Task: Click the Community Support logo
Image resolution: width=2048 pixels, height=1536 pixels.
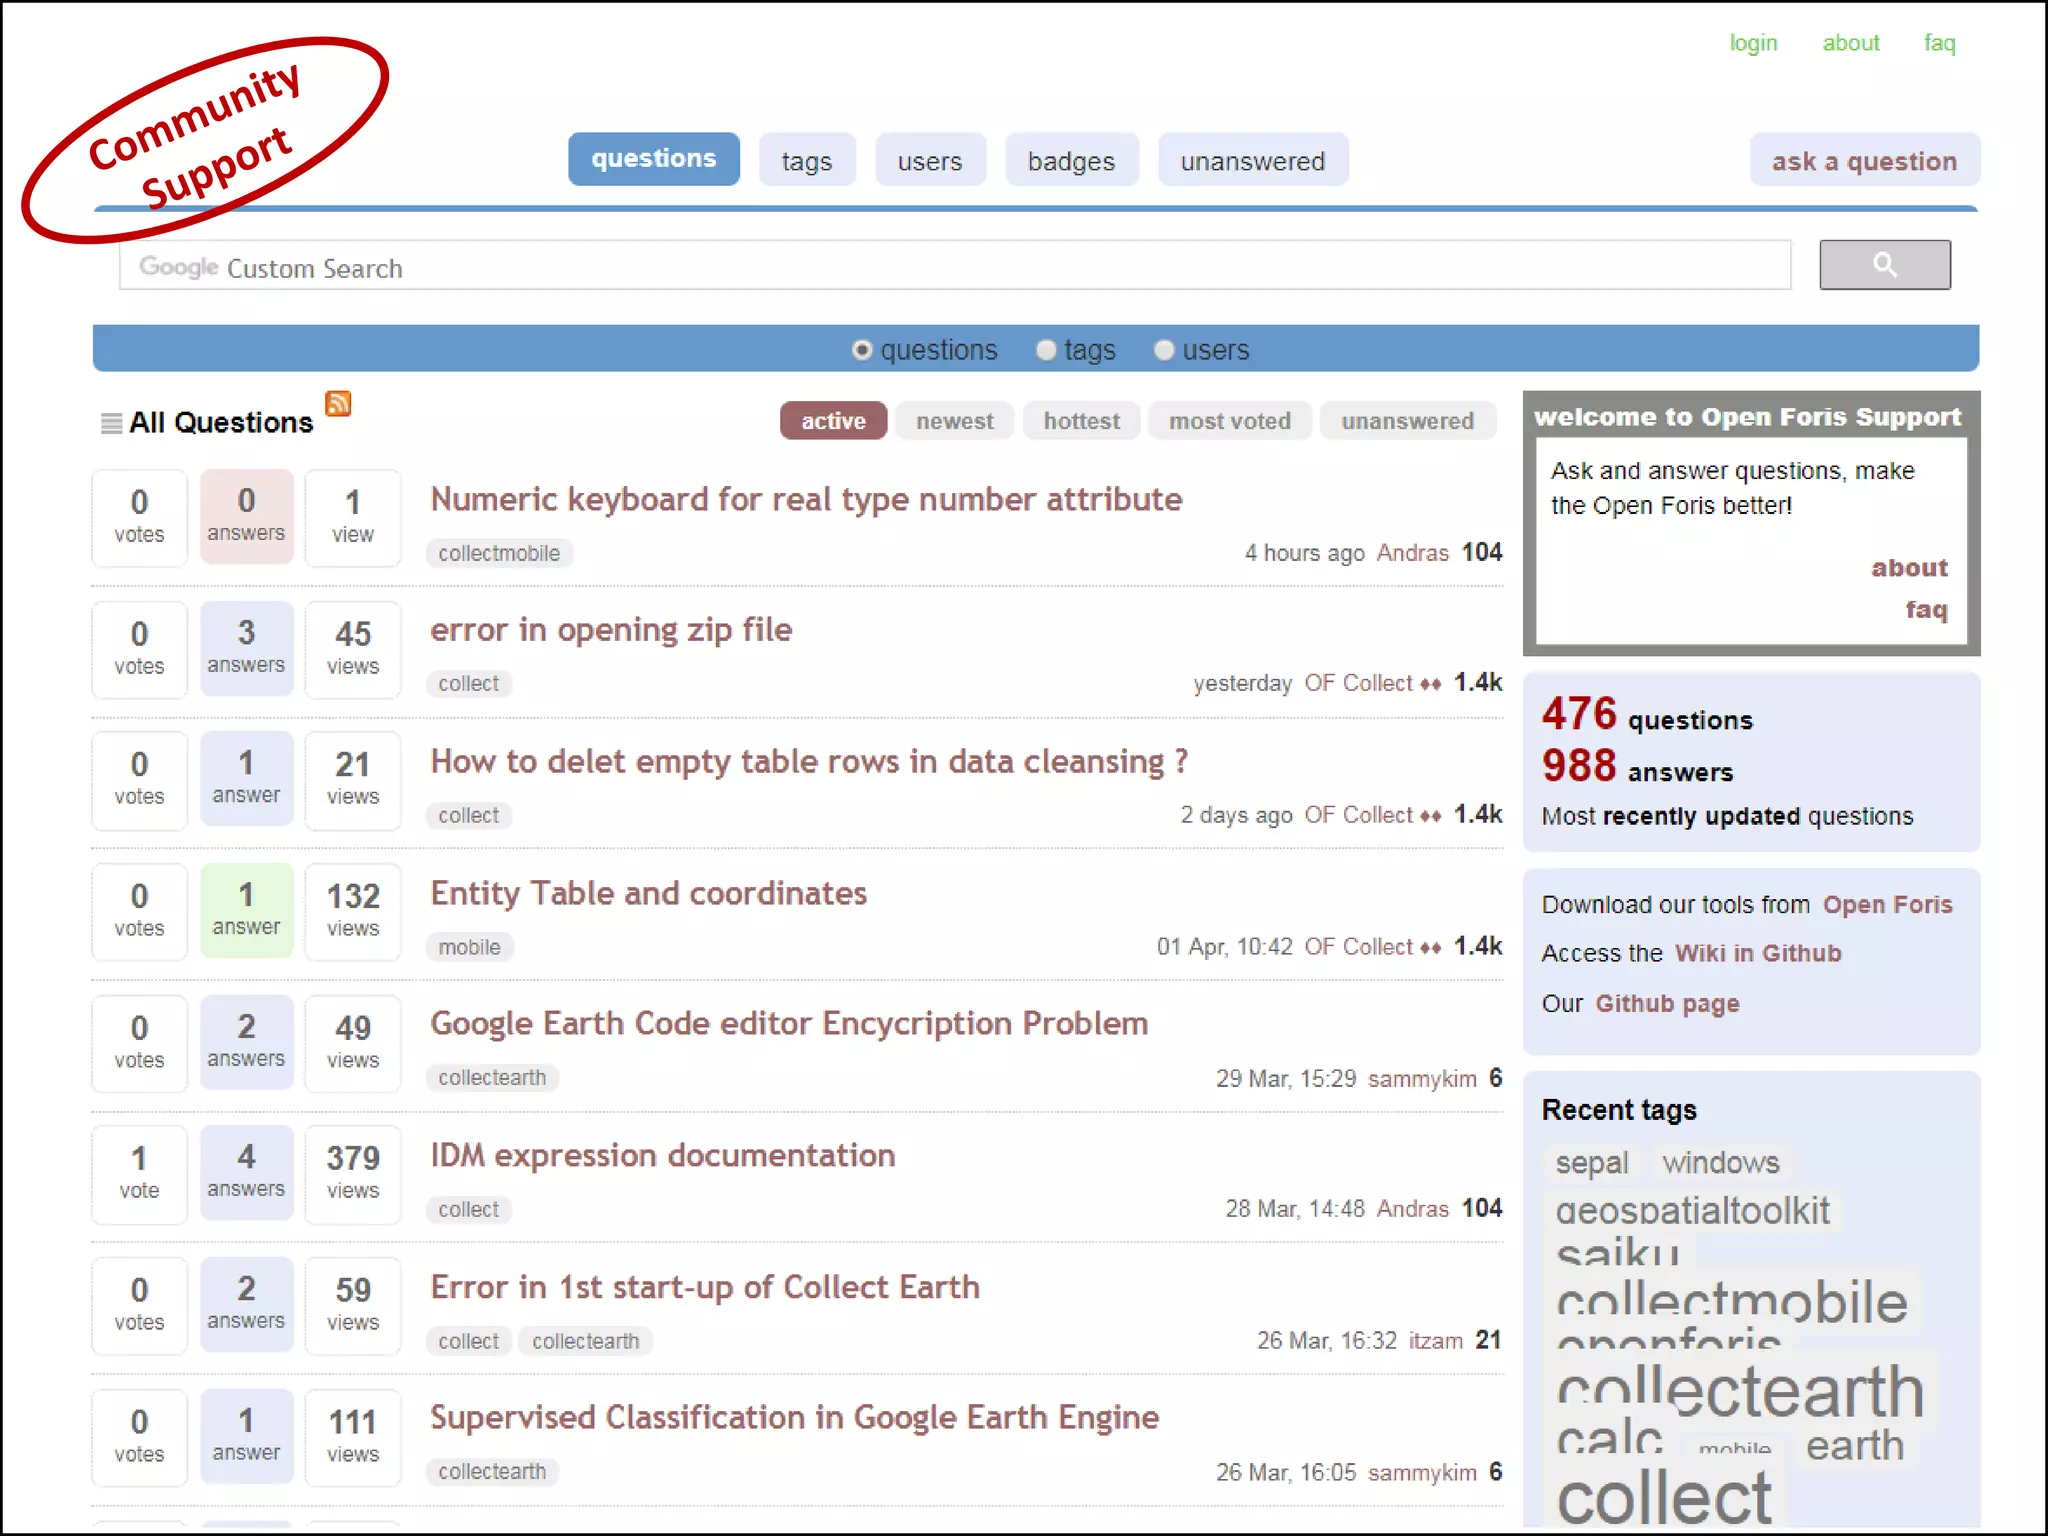Action: [205, 138]
